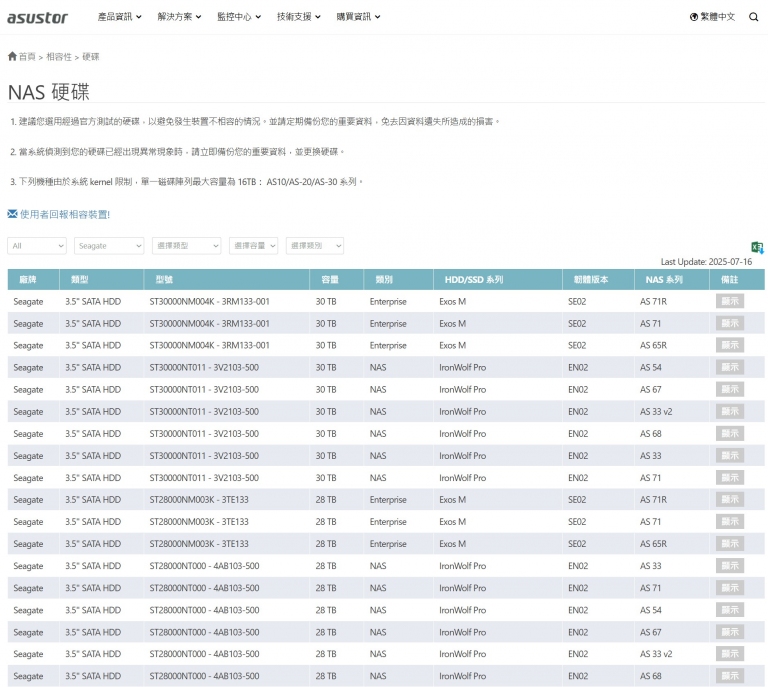768x687 pixels.
Task: Click SE02 firmware in AS 71 28 TB row
Action: [x=577, y=522]
